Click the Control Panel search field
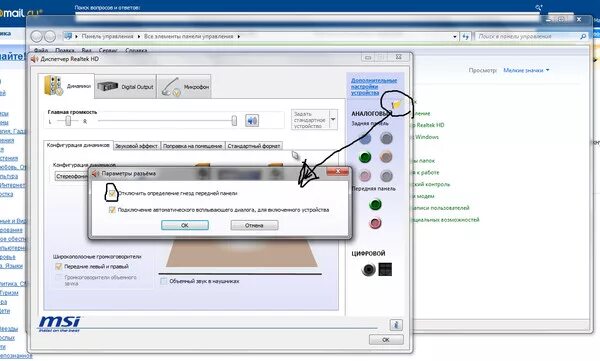 527,36
